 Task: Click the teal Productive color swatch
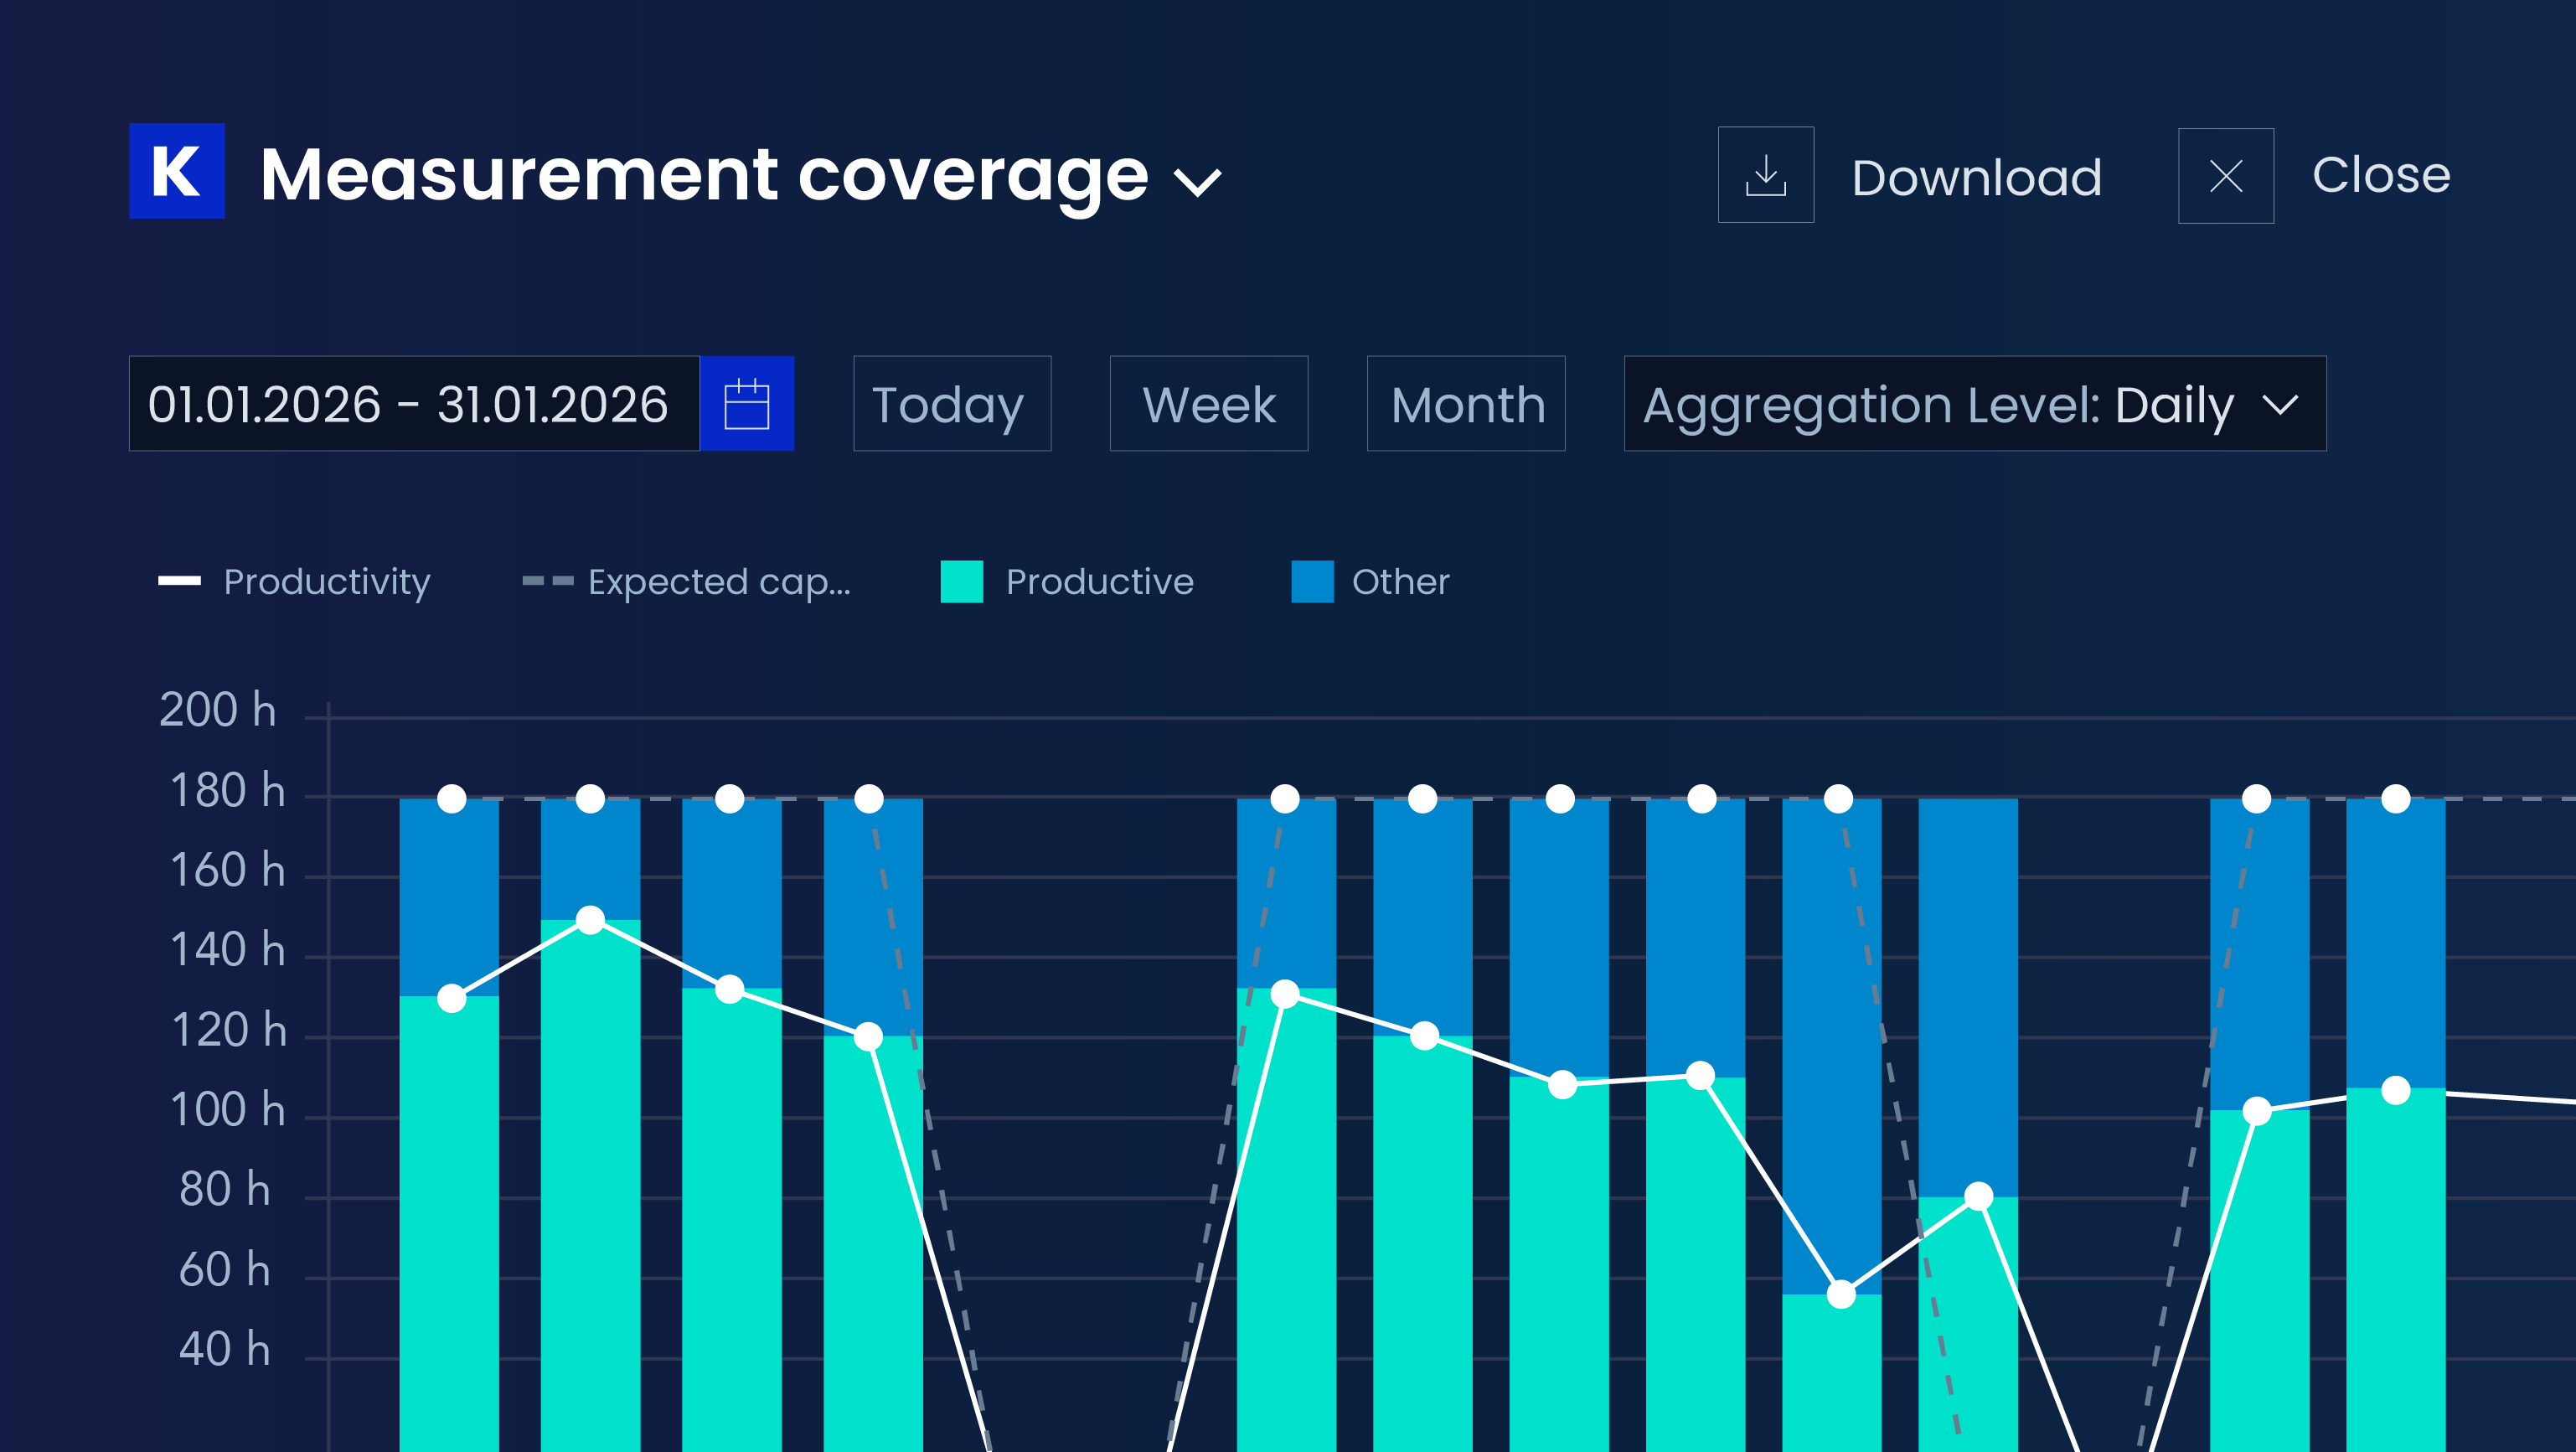coord(962,582)
